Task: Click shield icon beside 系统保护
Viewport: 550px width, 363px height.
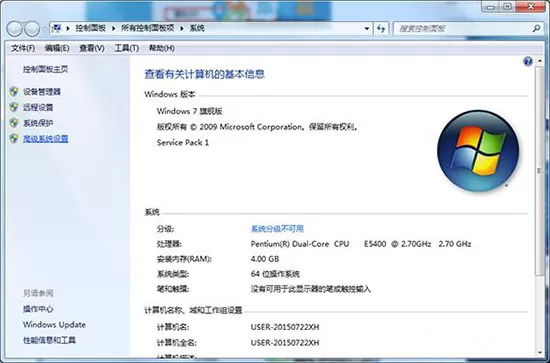Action: [x=14, y=123]
